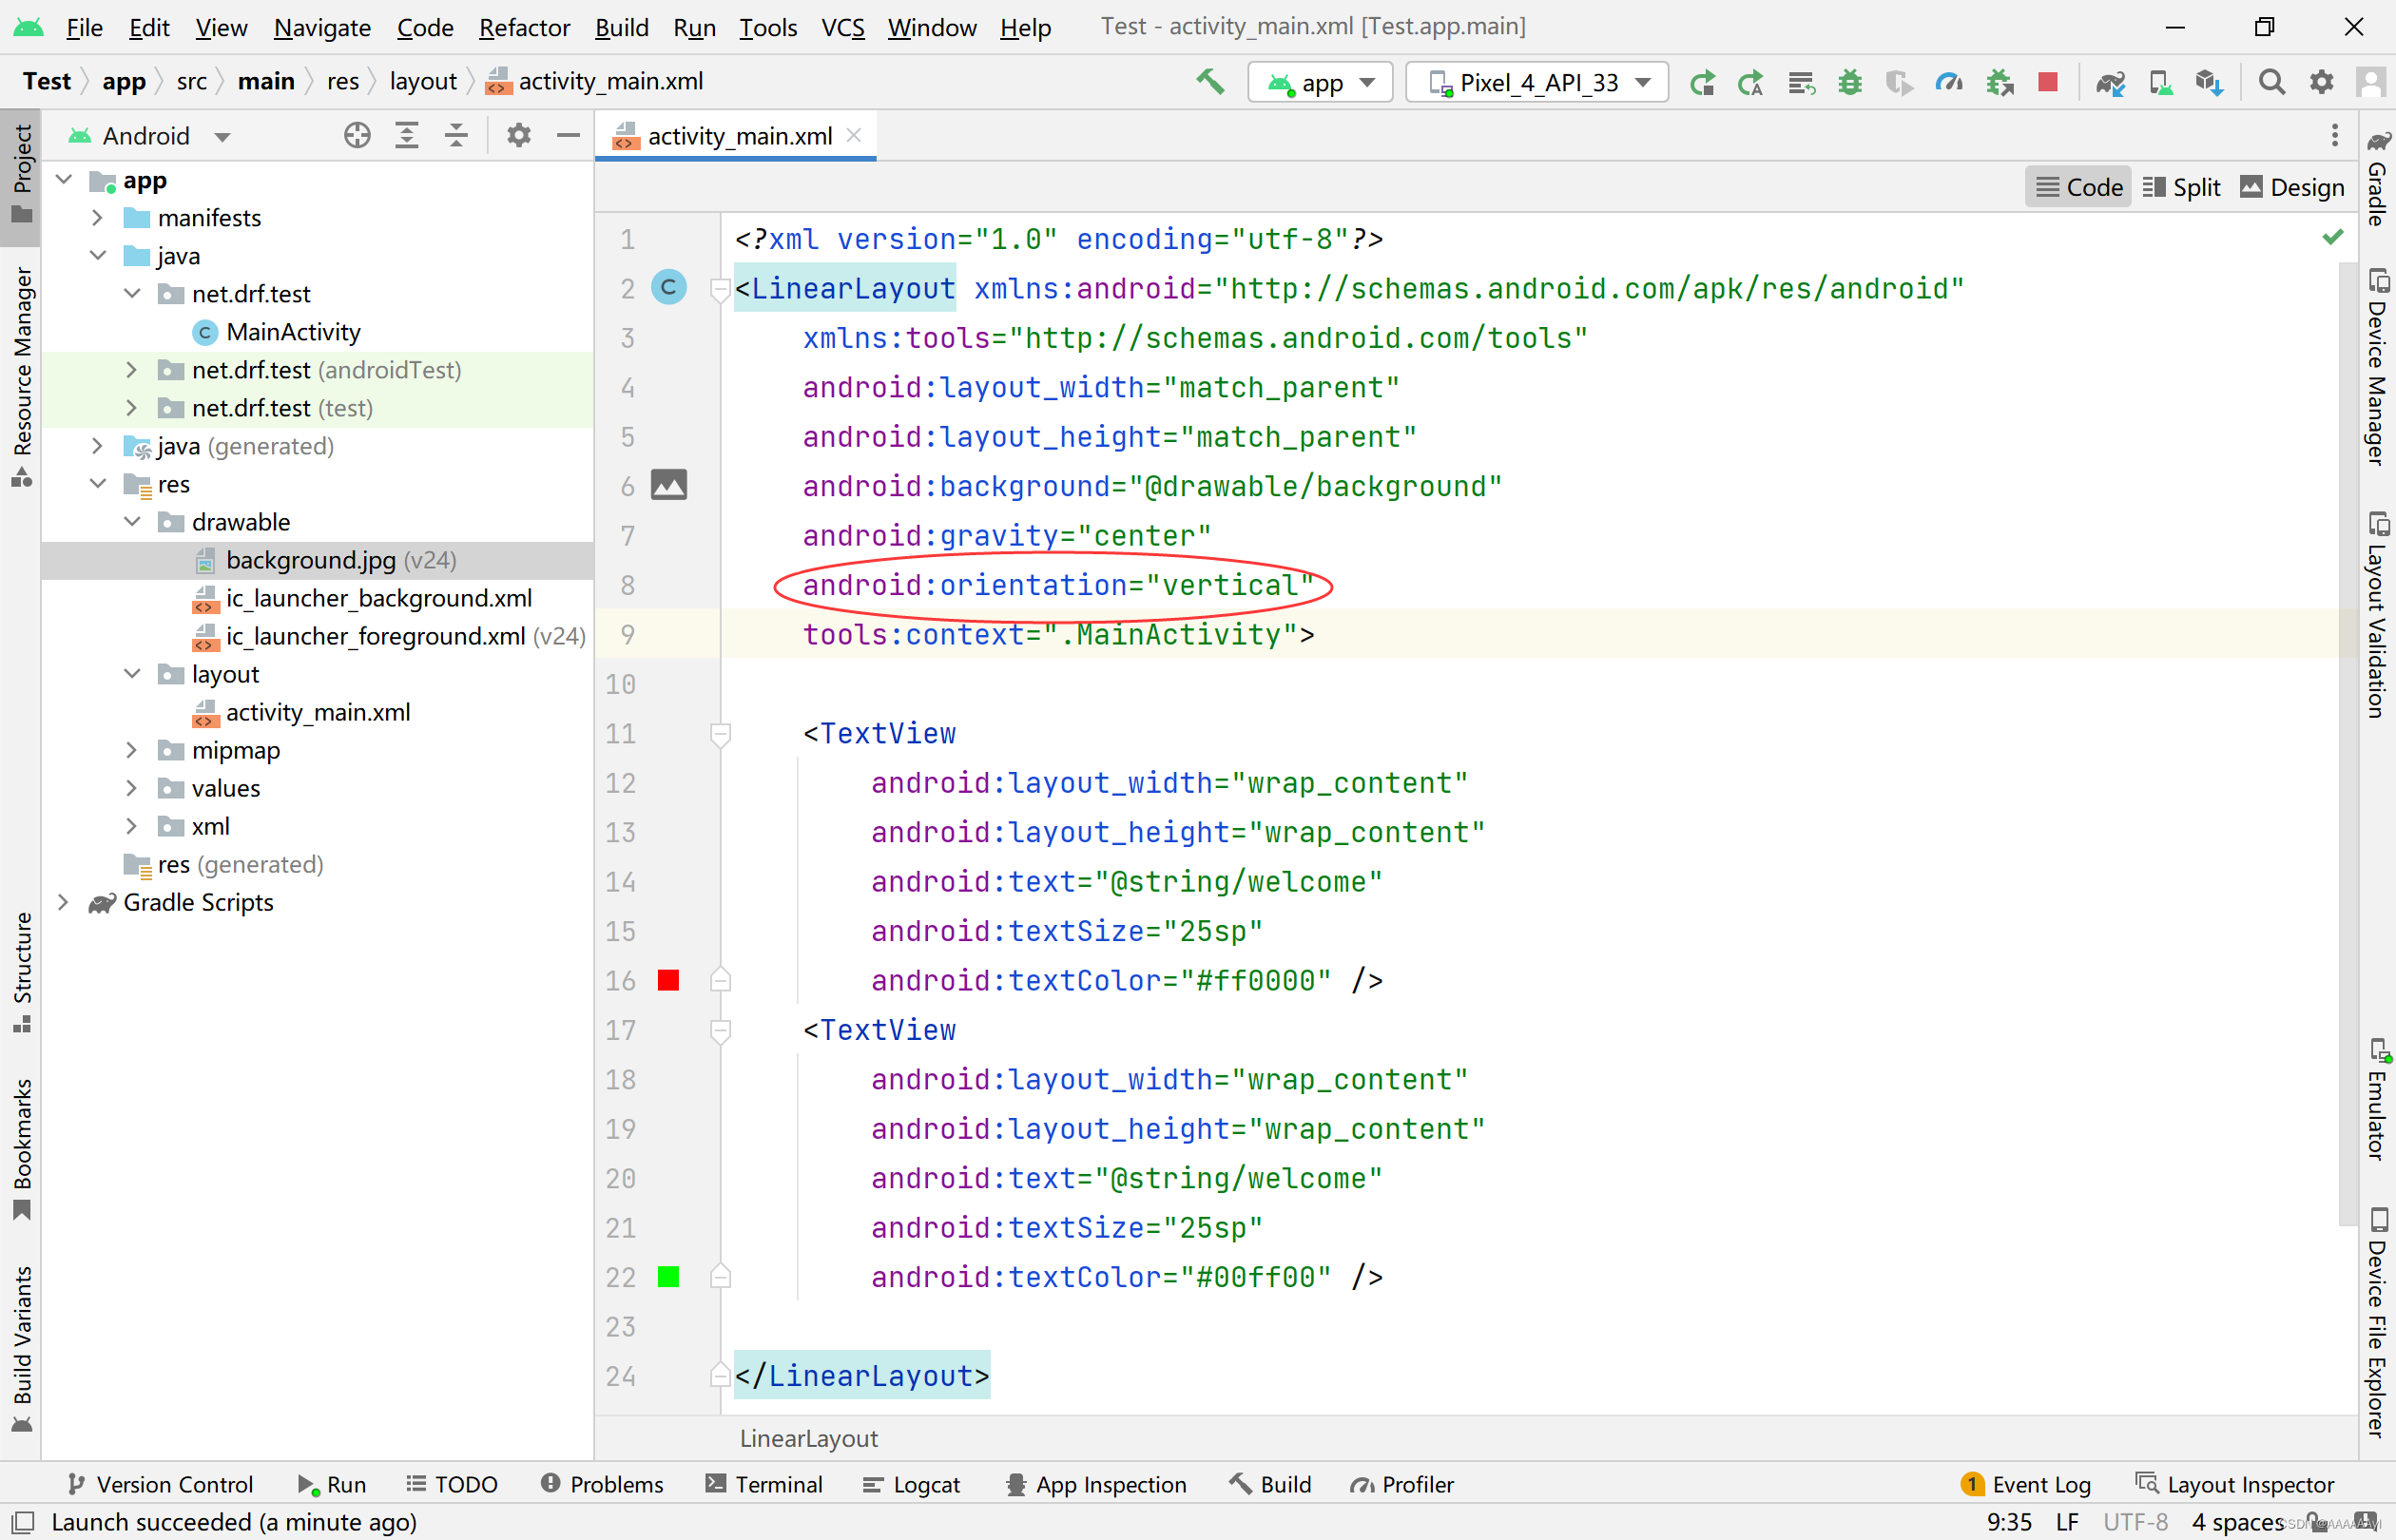Switch editor to Code view mode
The width and height of the screenshot is (2396, 1540).
[2079, 187]
